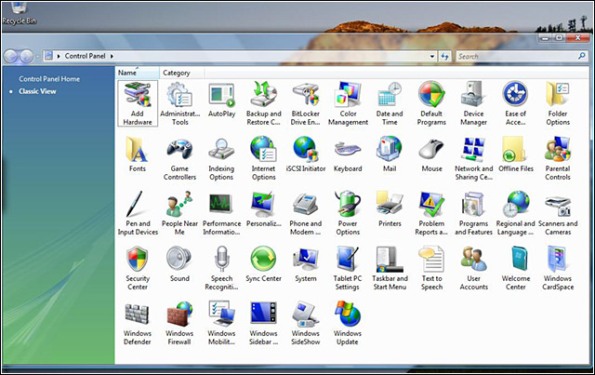
Task: Click into the Search input field
Action: pos(517,57)
